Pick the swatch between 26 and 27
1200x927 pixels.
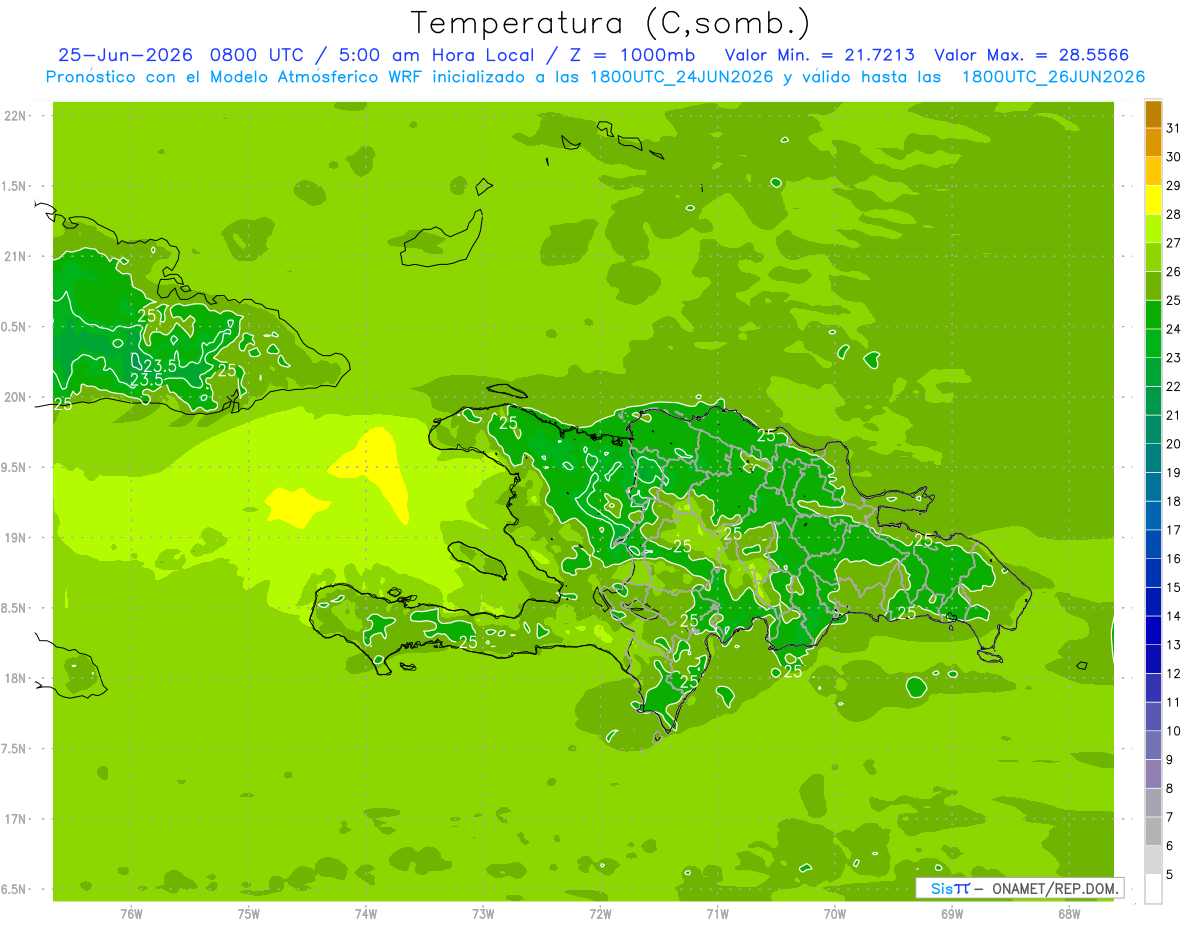point(1153,257)
